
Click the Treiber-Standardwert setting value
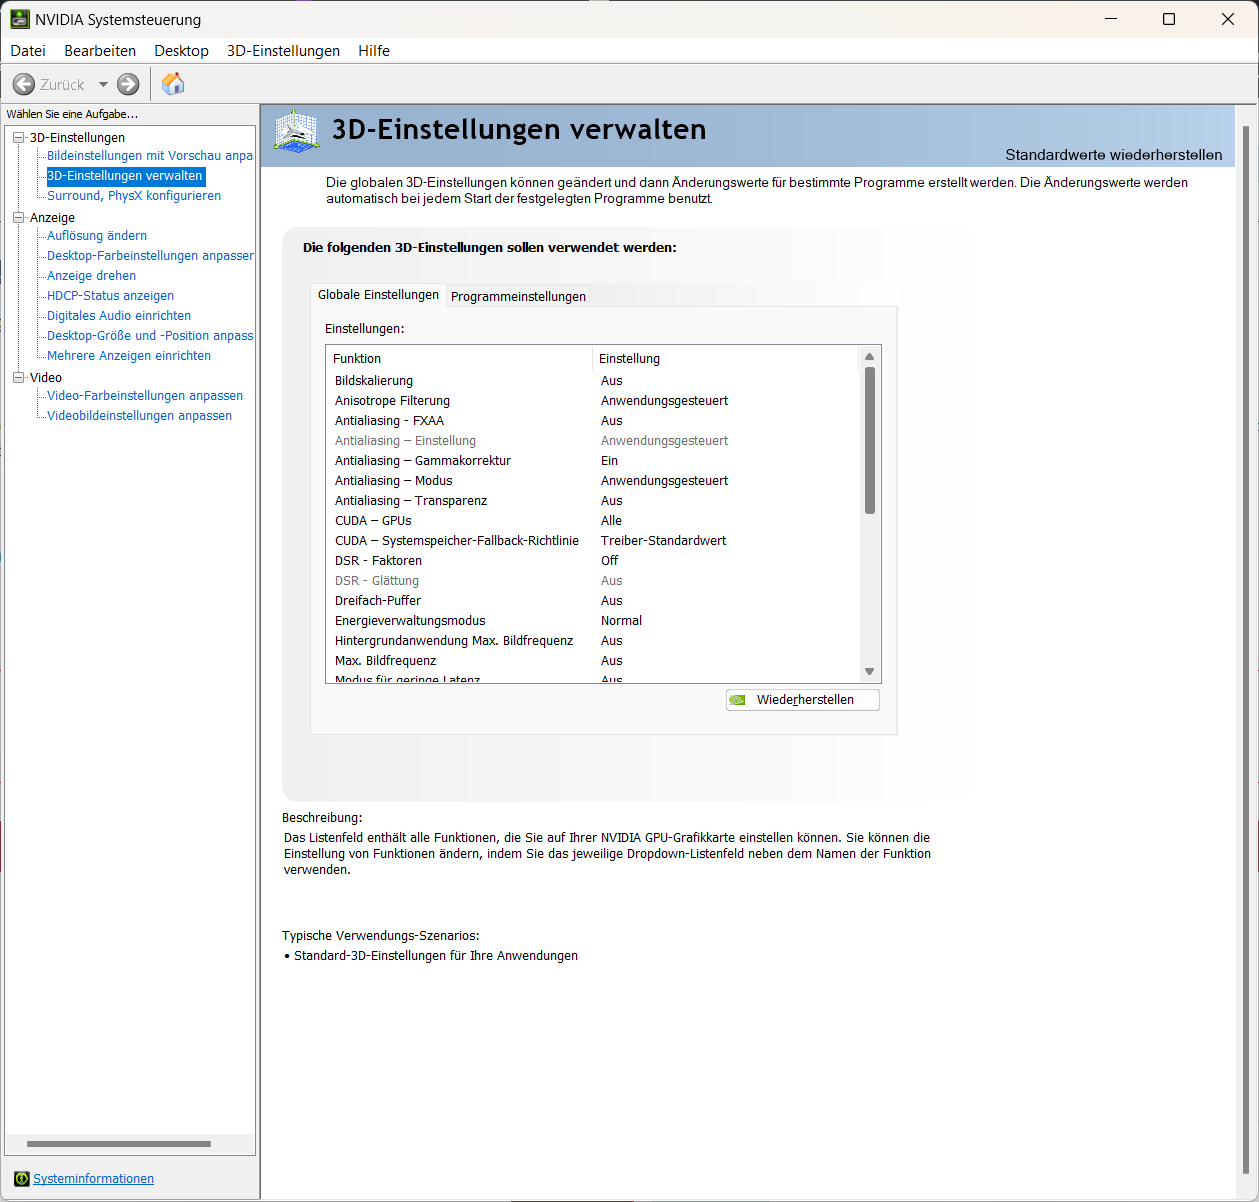(663, 541)
